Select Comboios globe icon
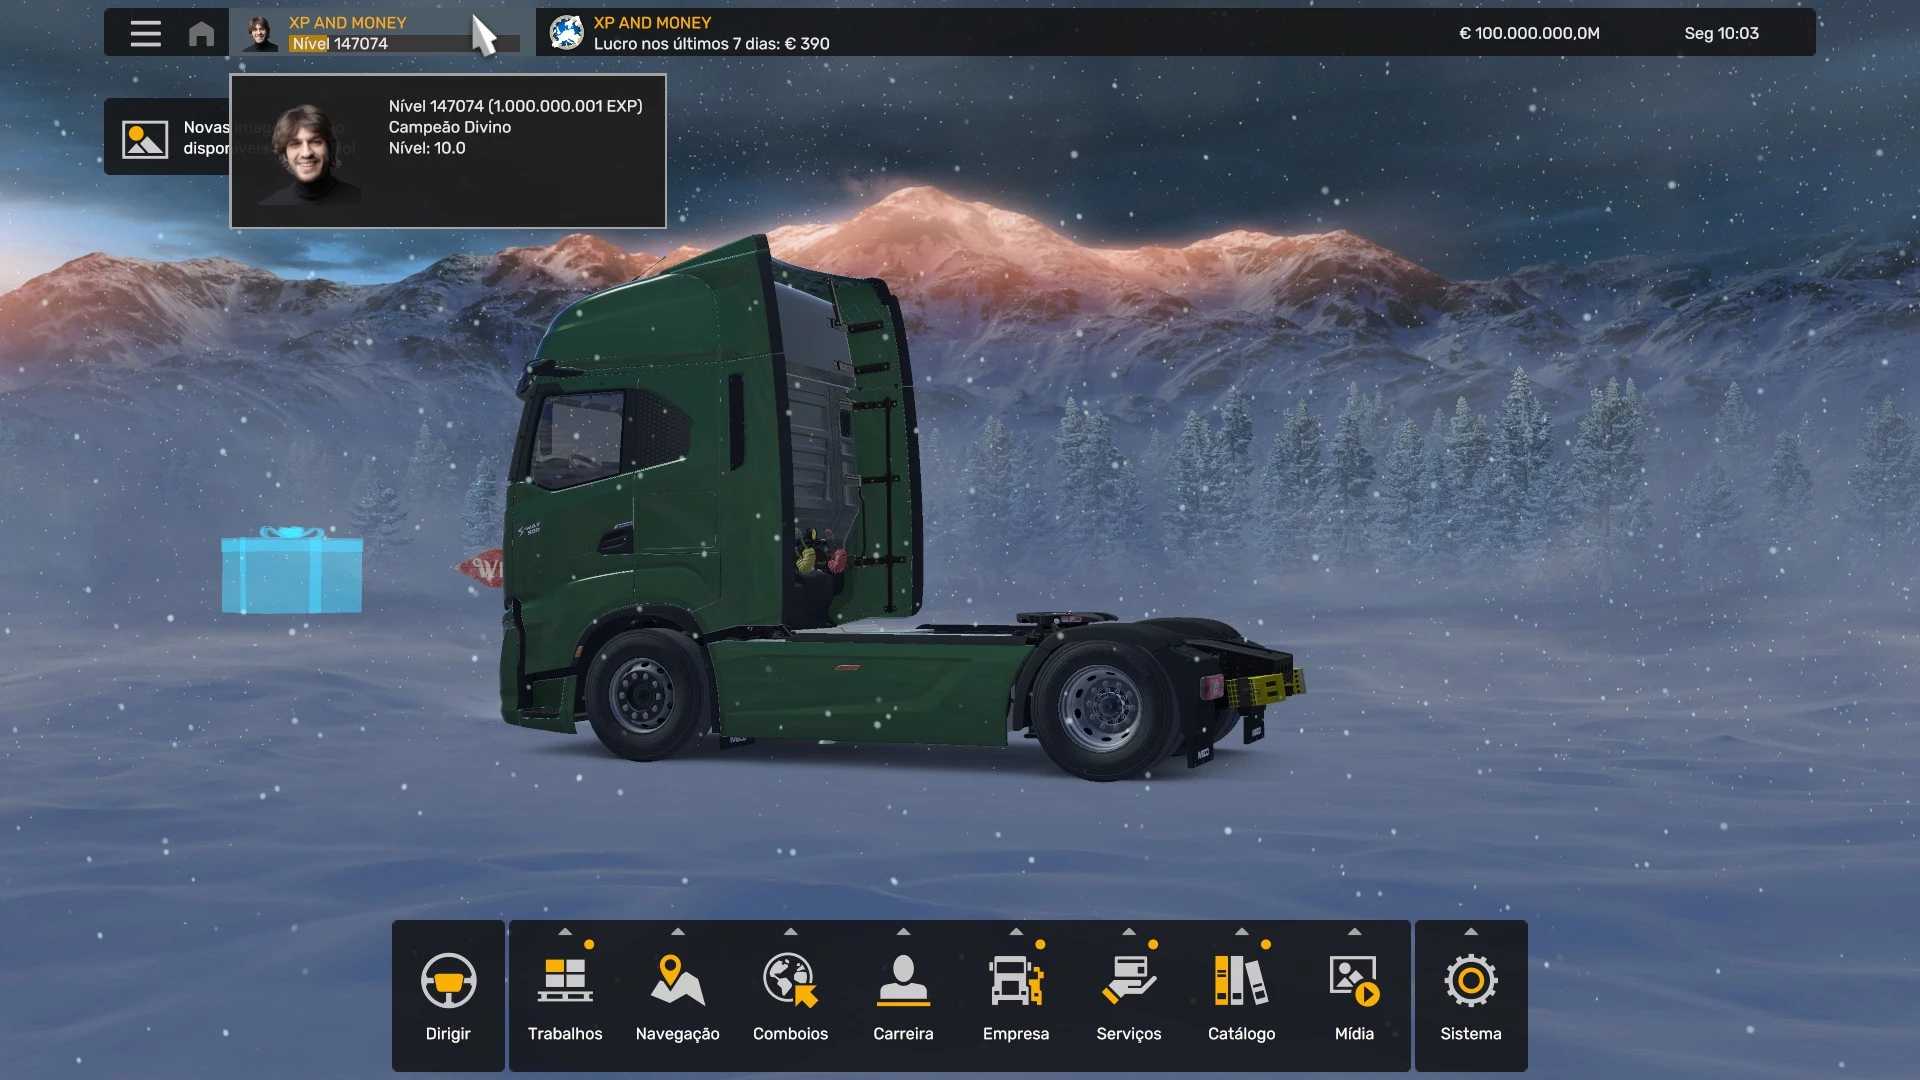Screen dimensions: 1920x1080 coord(790,981)
